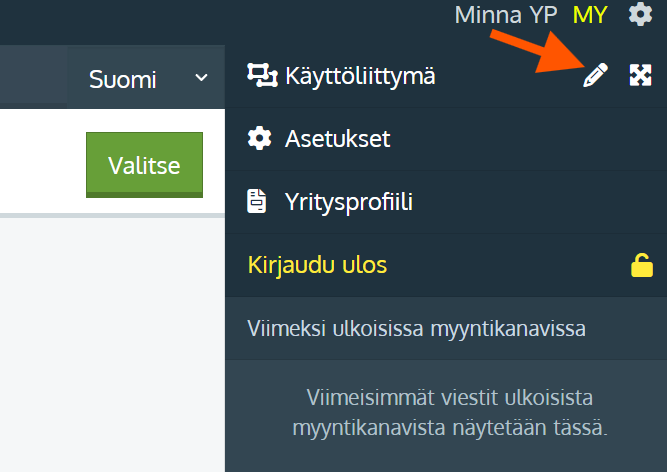Click the Asetukset cog icon
This screenshot has height=472, width=667.
click(259, 138)
